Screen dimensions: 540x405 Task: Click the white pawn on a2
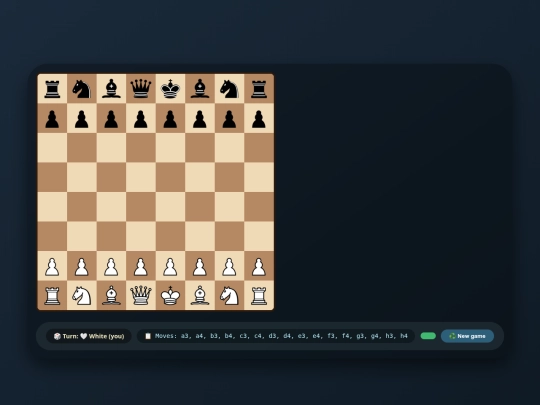tap(52, 266)
